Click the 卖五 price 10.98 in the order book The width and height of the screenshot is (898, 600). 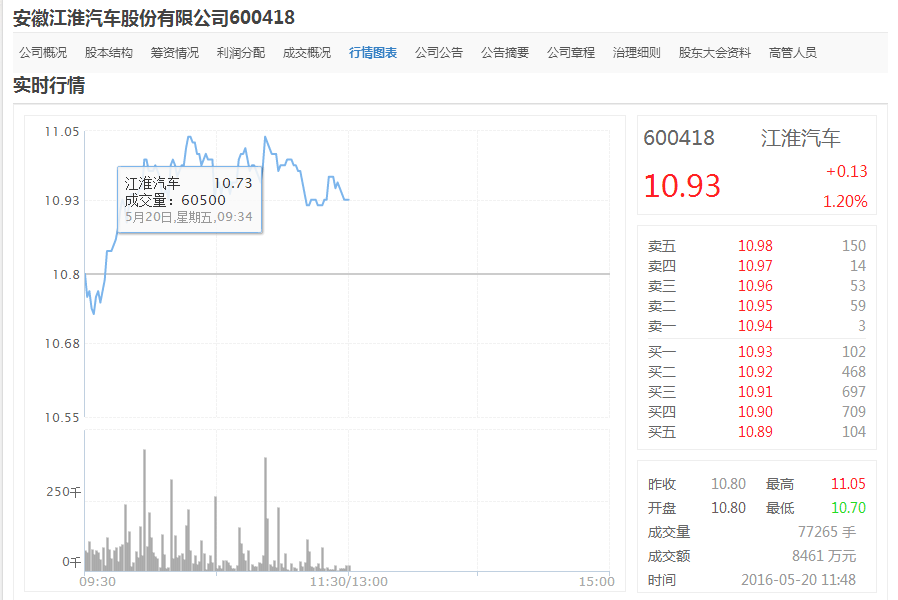pos(755,246)
